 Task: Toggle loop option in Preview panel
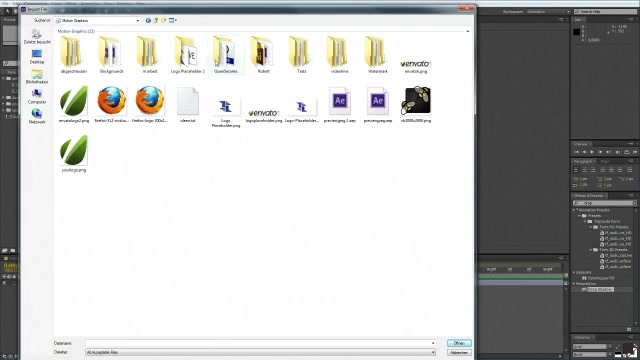coord(626,152)
